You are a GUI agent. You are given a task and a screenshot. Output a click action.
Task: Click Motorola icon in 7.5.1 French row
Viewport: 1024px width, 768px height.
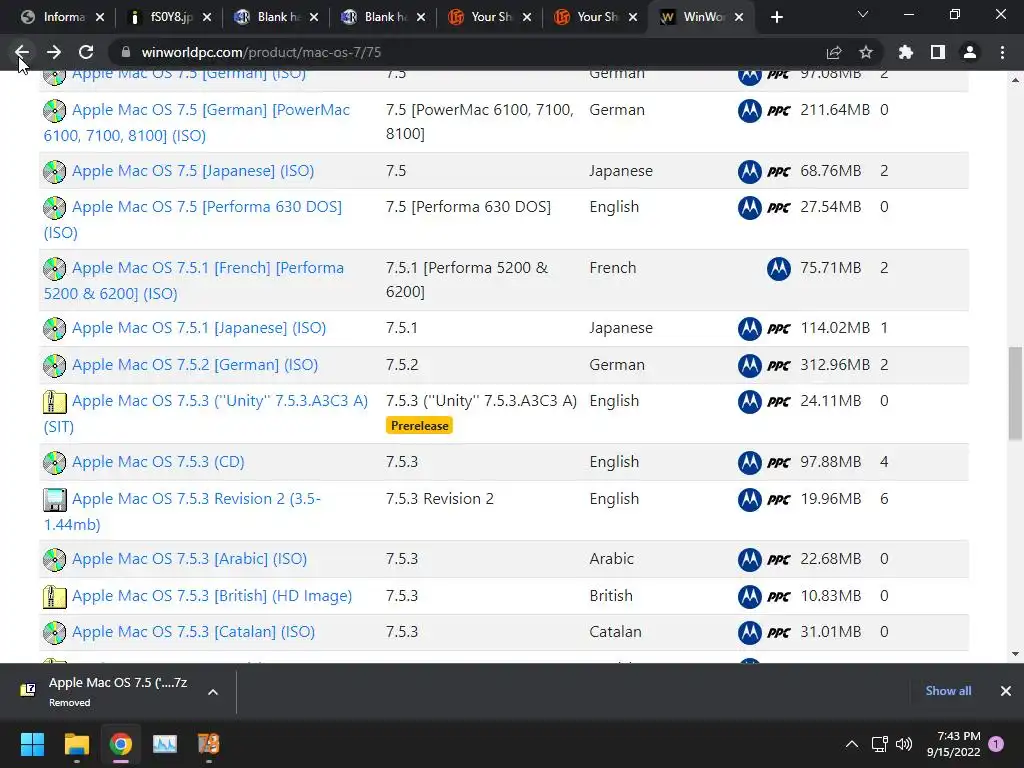click(778, 268)
